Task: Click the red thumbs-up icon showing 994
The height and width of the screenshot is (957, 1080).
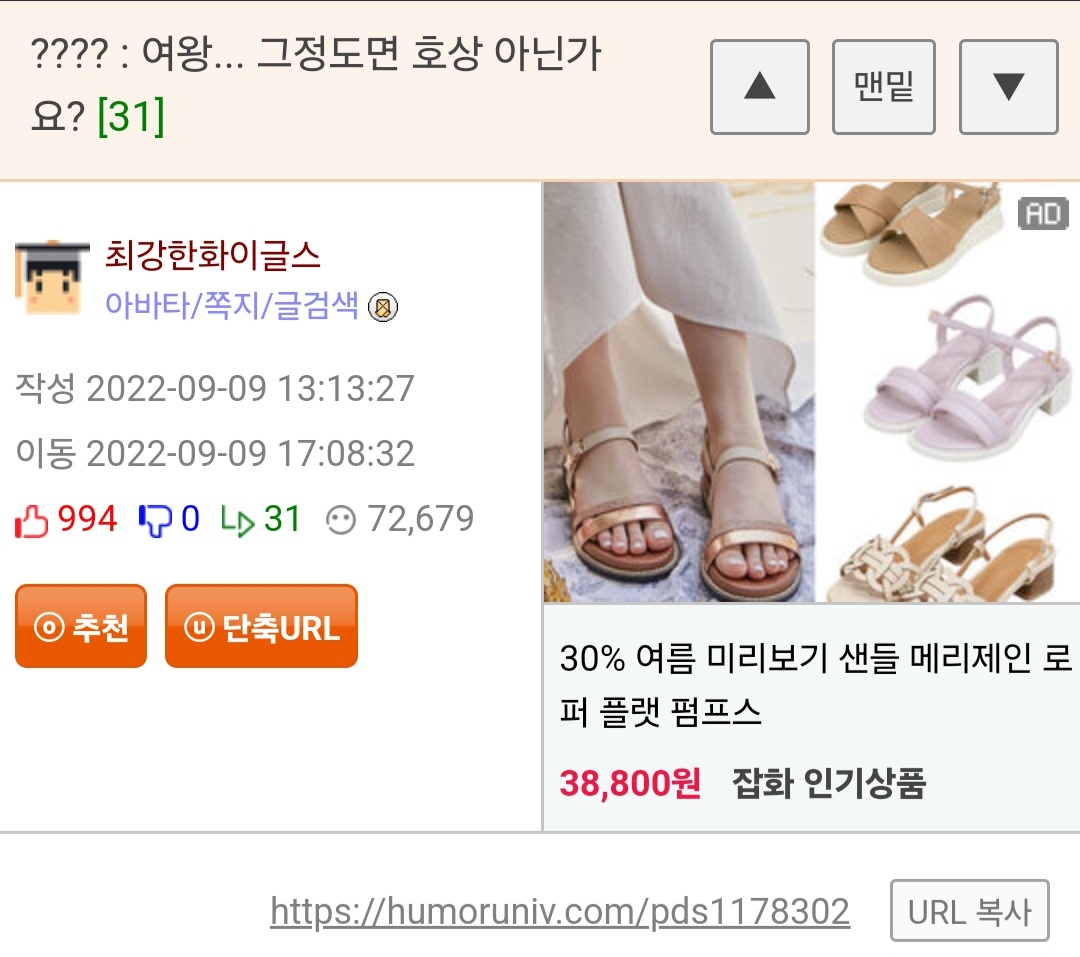Action: point(32,520)
